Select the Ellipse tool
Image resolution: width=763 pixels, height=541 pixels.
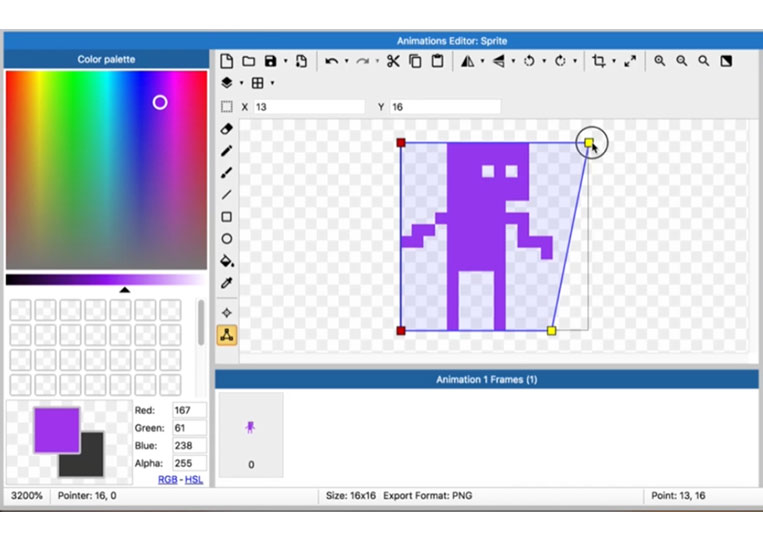[227, 239]
